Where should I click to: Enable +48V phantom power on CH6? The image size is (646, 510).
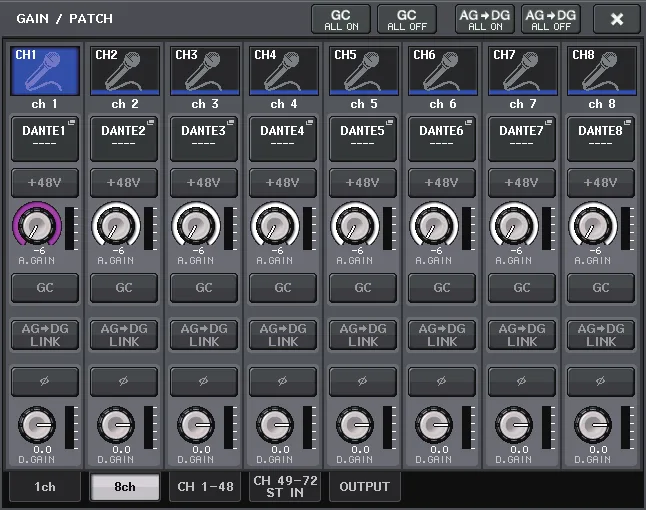pos(442,182)
